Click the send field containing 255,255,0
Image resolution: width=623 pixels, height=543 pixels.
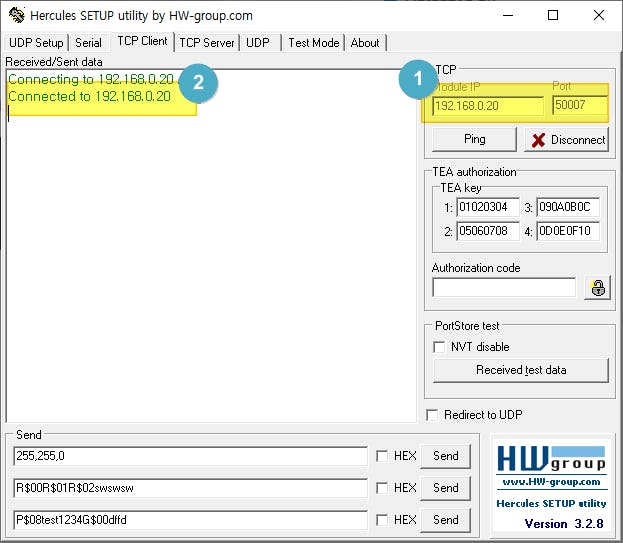click(x=190, y=456)
